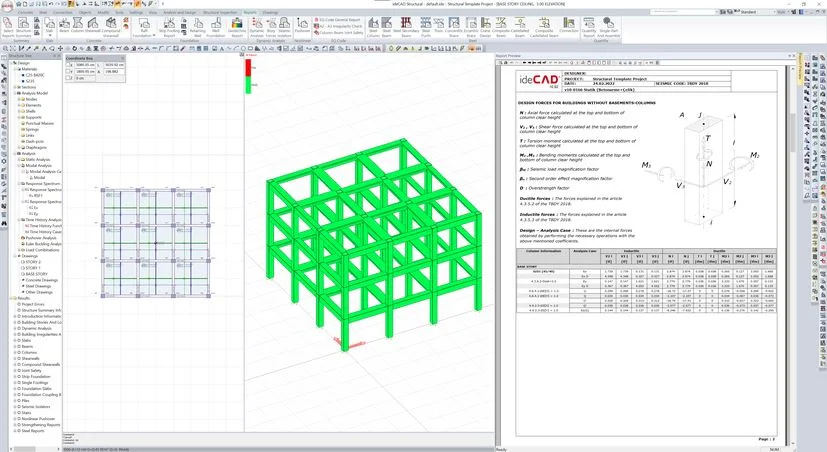Open the Strip Footing Report
The width and height of the screenshot is (827, 452).
coord(169,26)
